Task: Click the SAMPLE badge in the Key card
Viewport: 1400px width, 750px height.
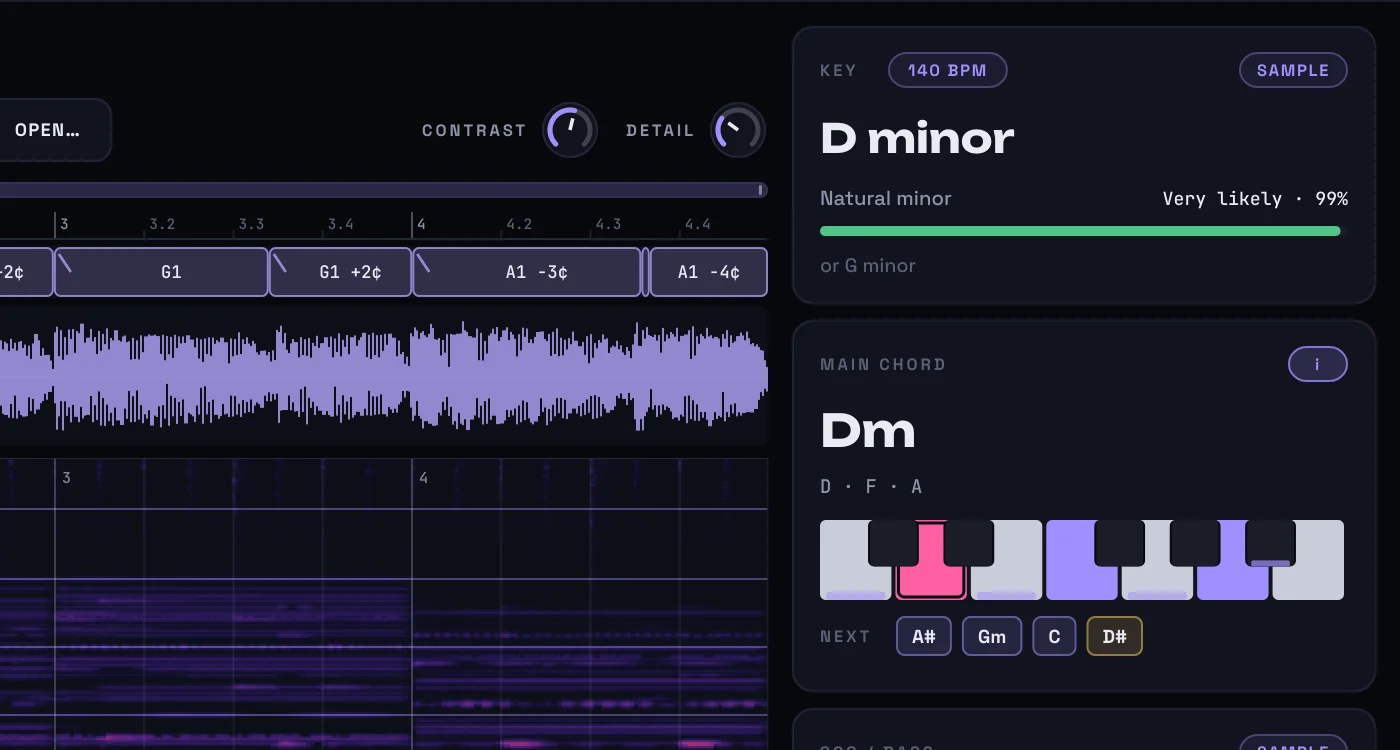Action: pyautogui.click(x=1293, y=70)
